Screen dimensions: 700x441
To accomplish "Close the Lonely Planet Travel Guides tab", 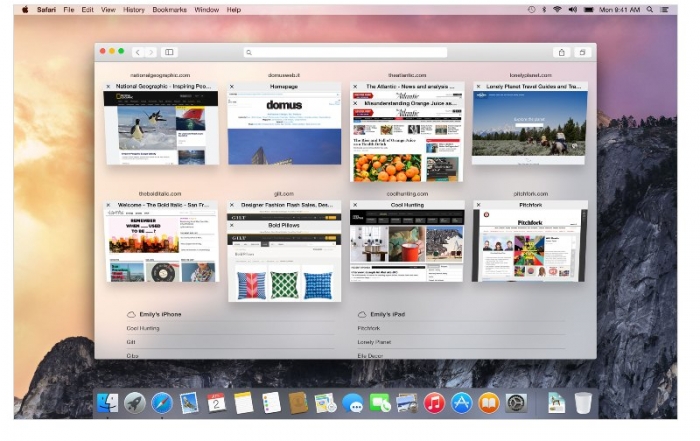I will tap(478, 86).
